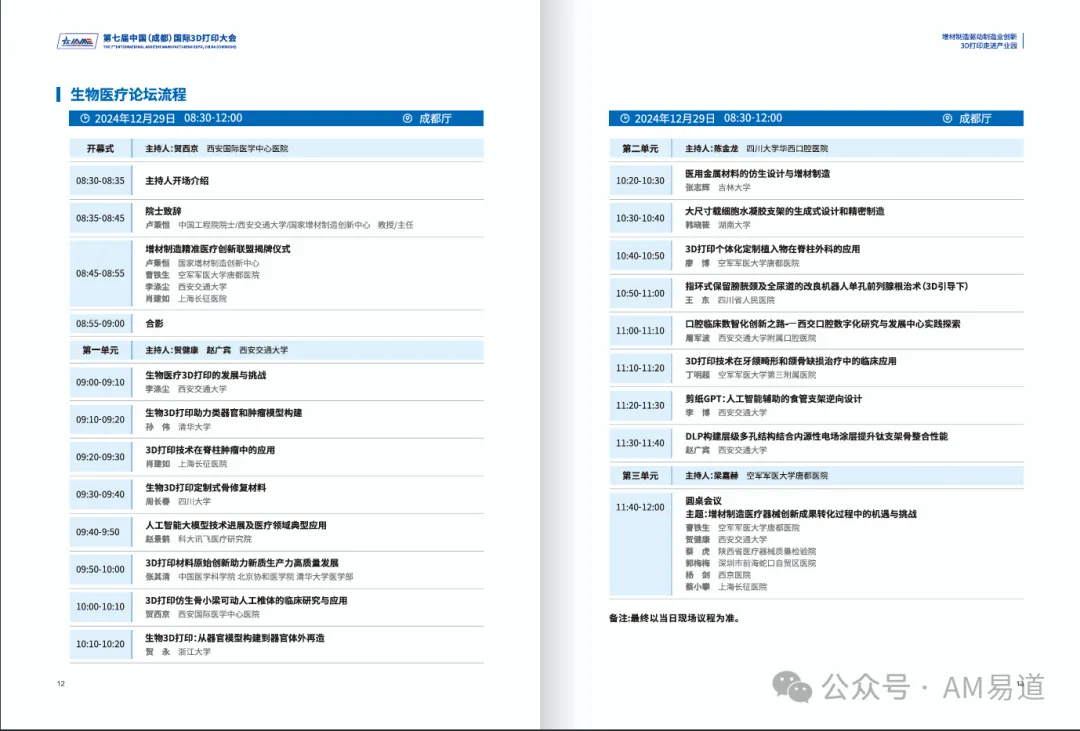The height and width of the screenshot is (731, 1080).
Task: Select the 09:40-9:50 time cell
Action: click(101, 532)
